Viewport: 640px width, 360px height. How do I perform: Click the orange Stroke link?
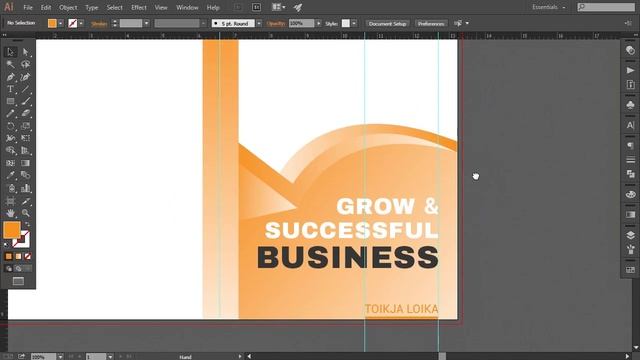pos(99,24)
